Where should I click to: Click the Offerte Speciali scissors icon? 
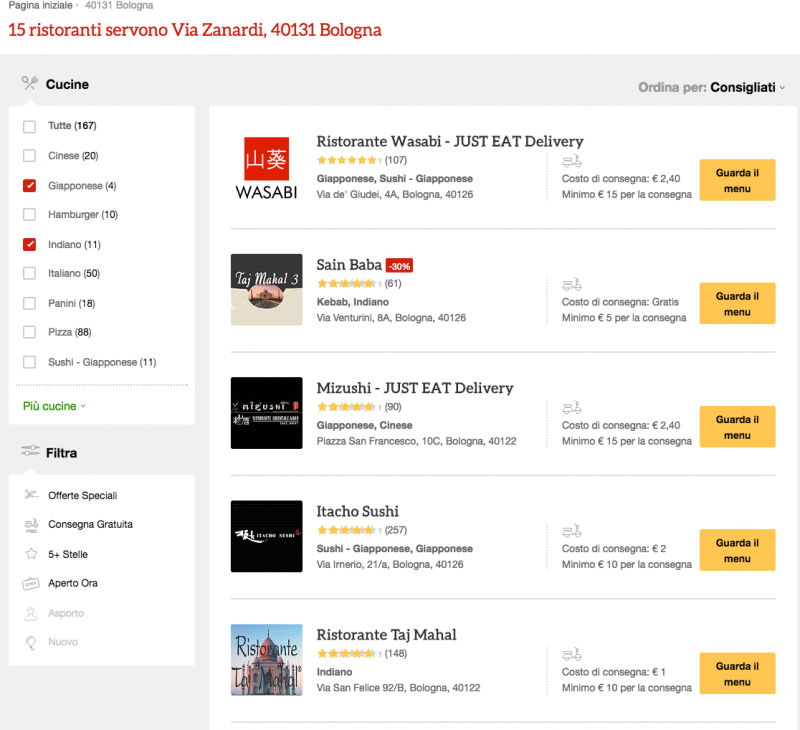click(30, 495)
